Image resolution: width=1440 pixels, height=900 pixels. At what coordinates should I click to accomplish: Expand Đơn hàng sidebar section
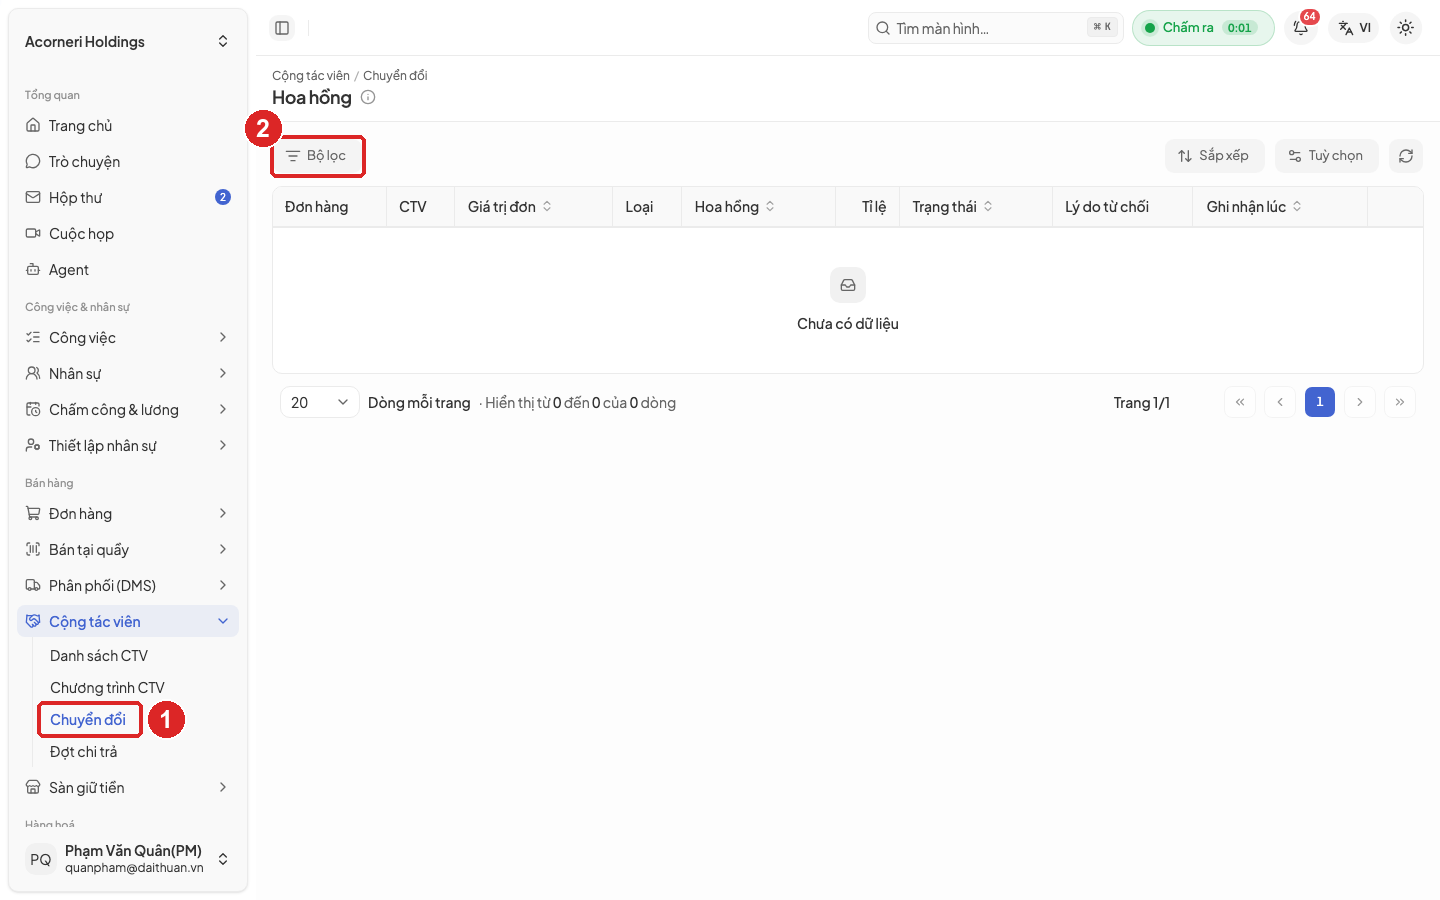(128, 514)
